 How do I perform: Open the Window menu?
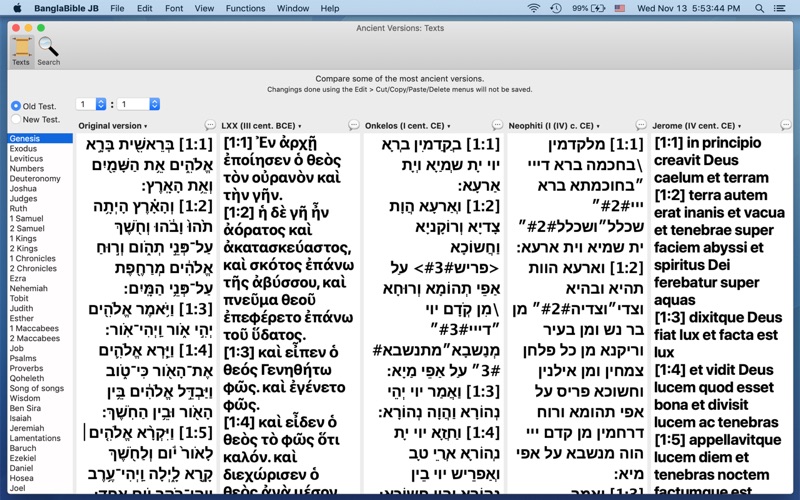(x=293, y=8)
